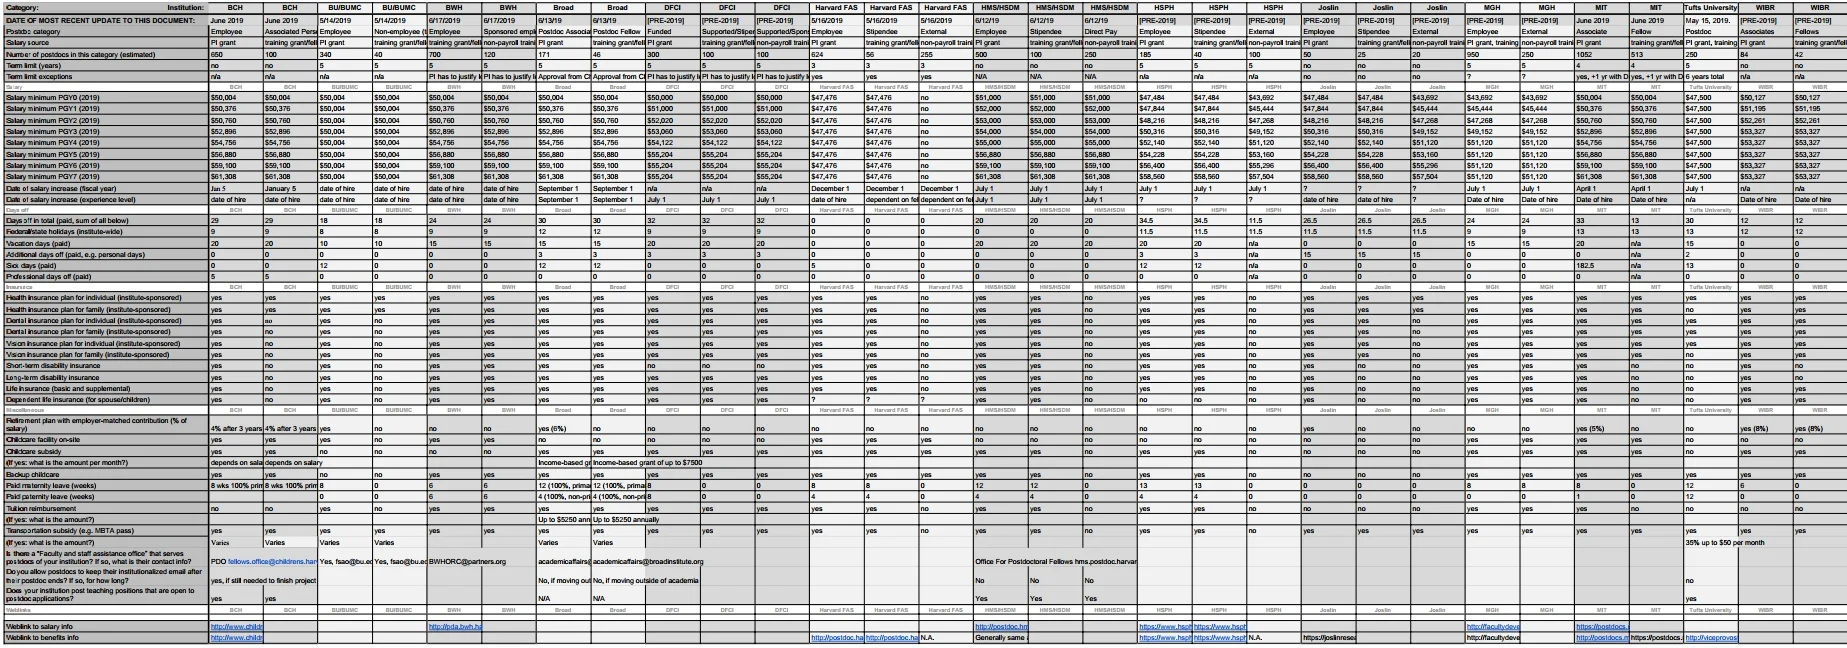This screenshot has height=648, width=1847.
Task: Select the 'May 15, 2019.' date cell
Action: pyautogui.click(x=1711, y=20)
